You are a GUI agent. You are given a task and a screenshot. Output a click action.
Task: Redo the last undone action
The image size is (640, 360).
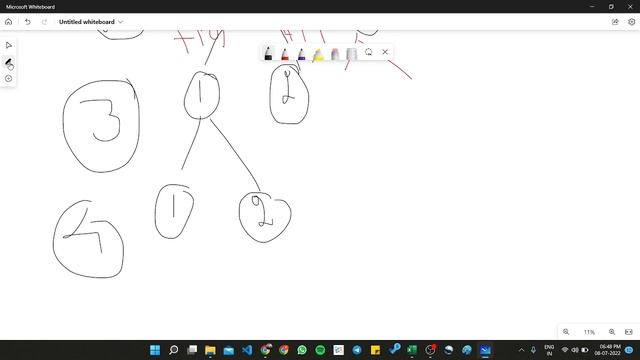coord(44,22)
